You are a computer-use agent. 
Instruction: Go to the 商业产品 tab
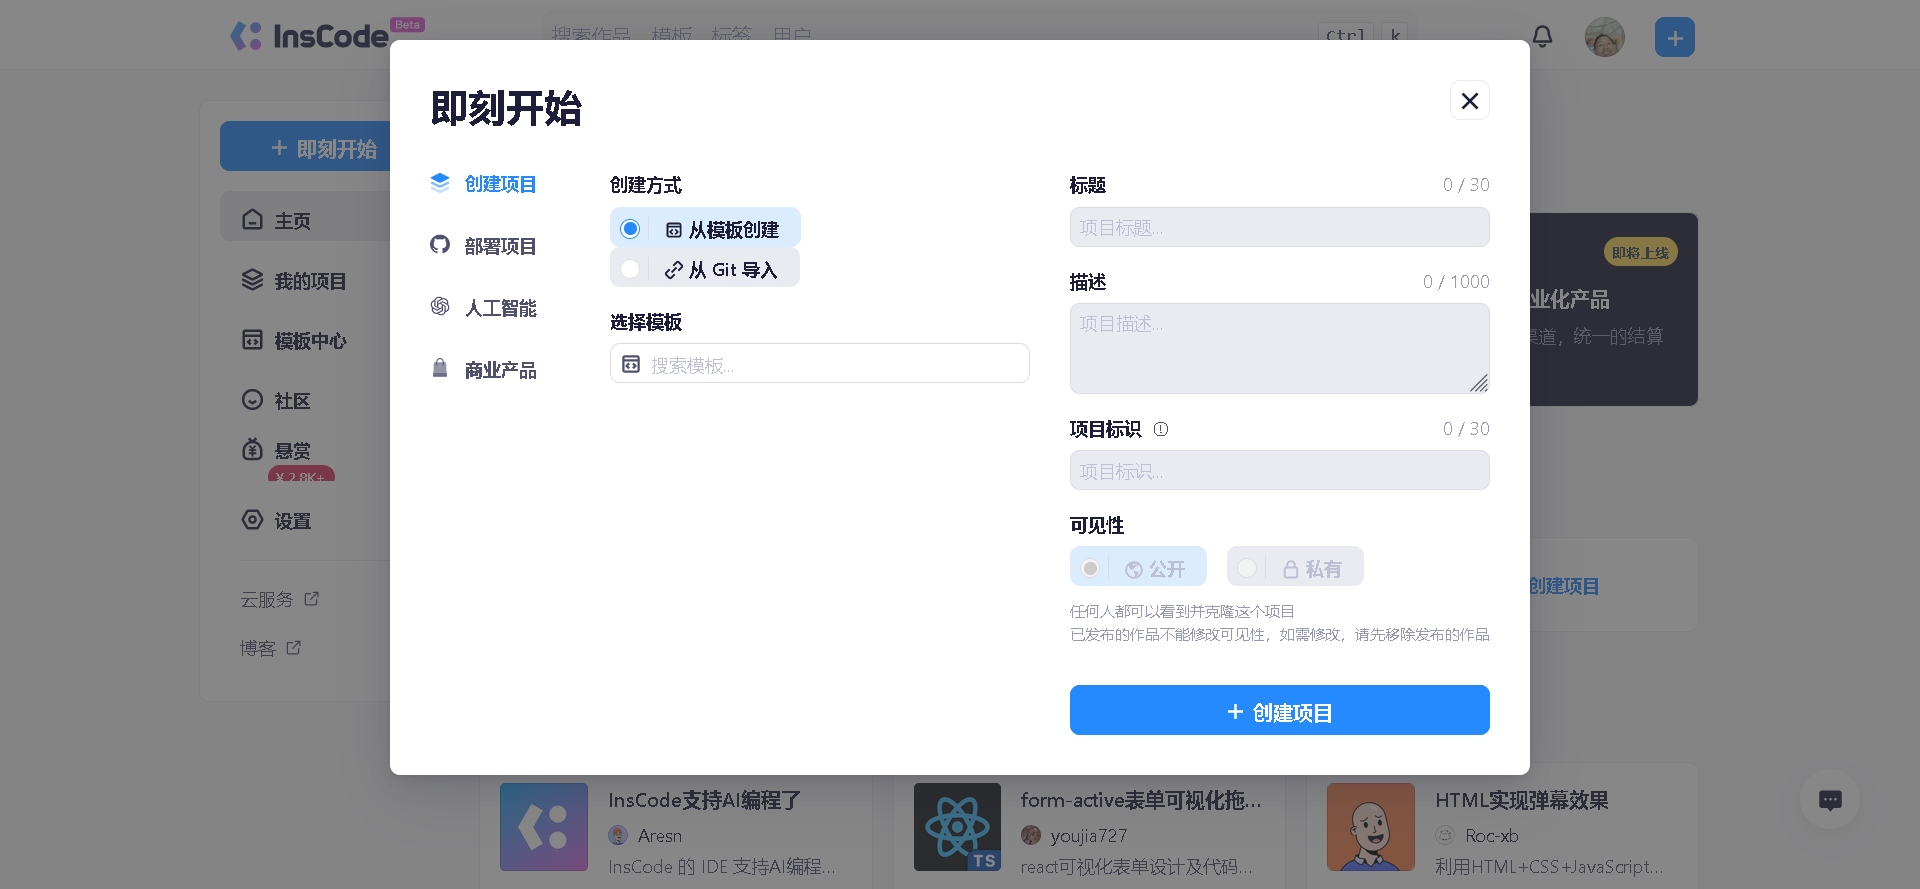pos(484,370)
